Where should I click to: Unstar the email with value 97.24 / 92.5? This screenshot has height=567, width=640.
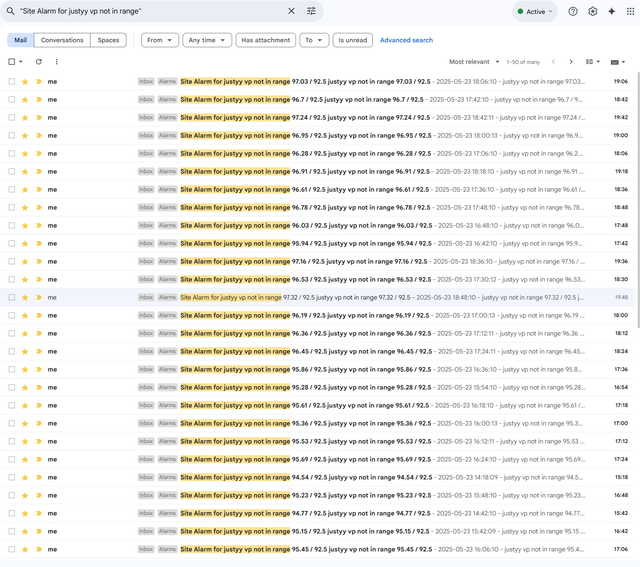tap(25, 118)
